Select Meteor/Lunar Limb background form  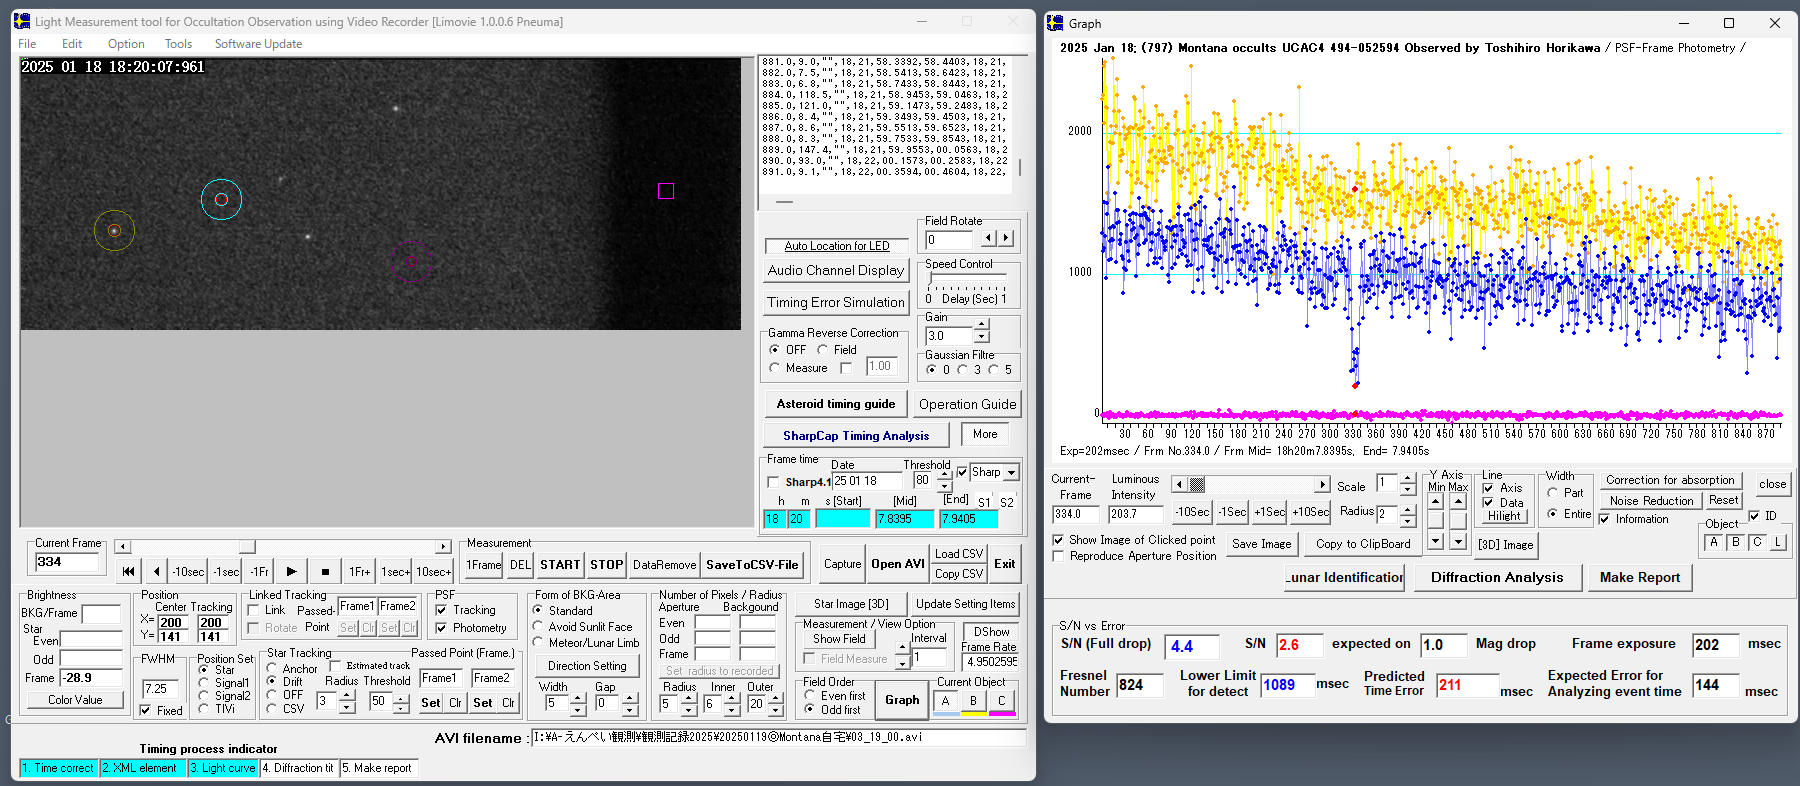point(538,643)
